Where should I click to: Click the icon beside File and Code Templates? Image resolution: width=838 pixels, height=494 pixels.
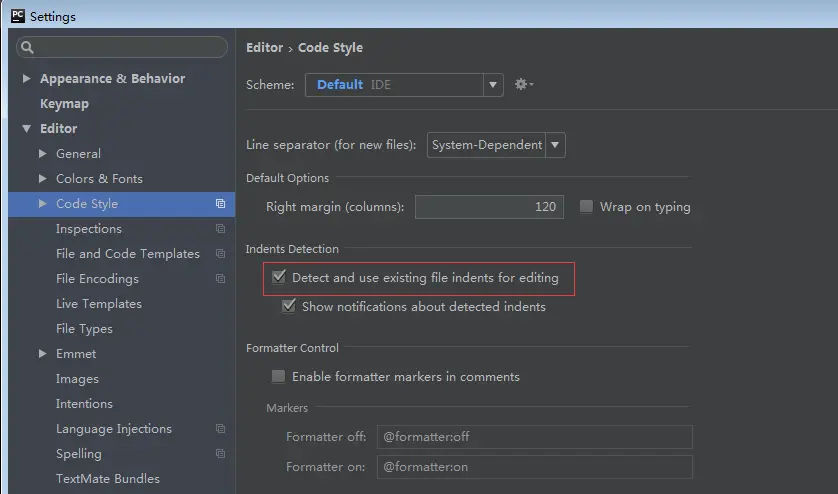[x=220, y=253]
